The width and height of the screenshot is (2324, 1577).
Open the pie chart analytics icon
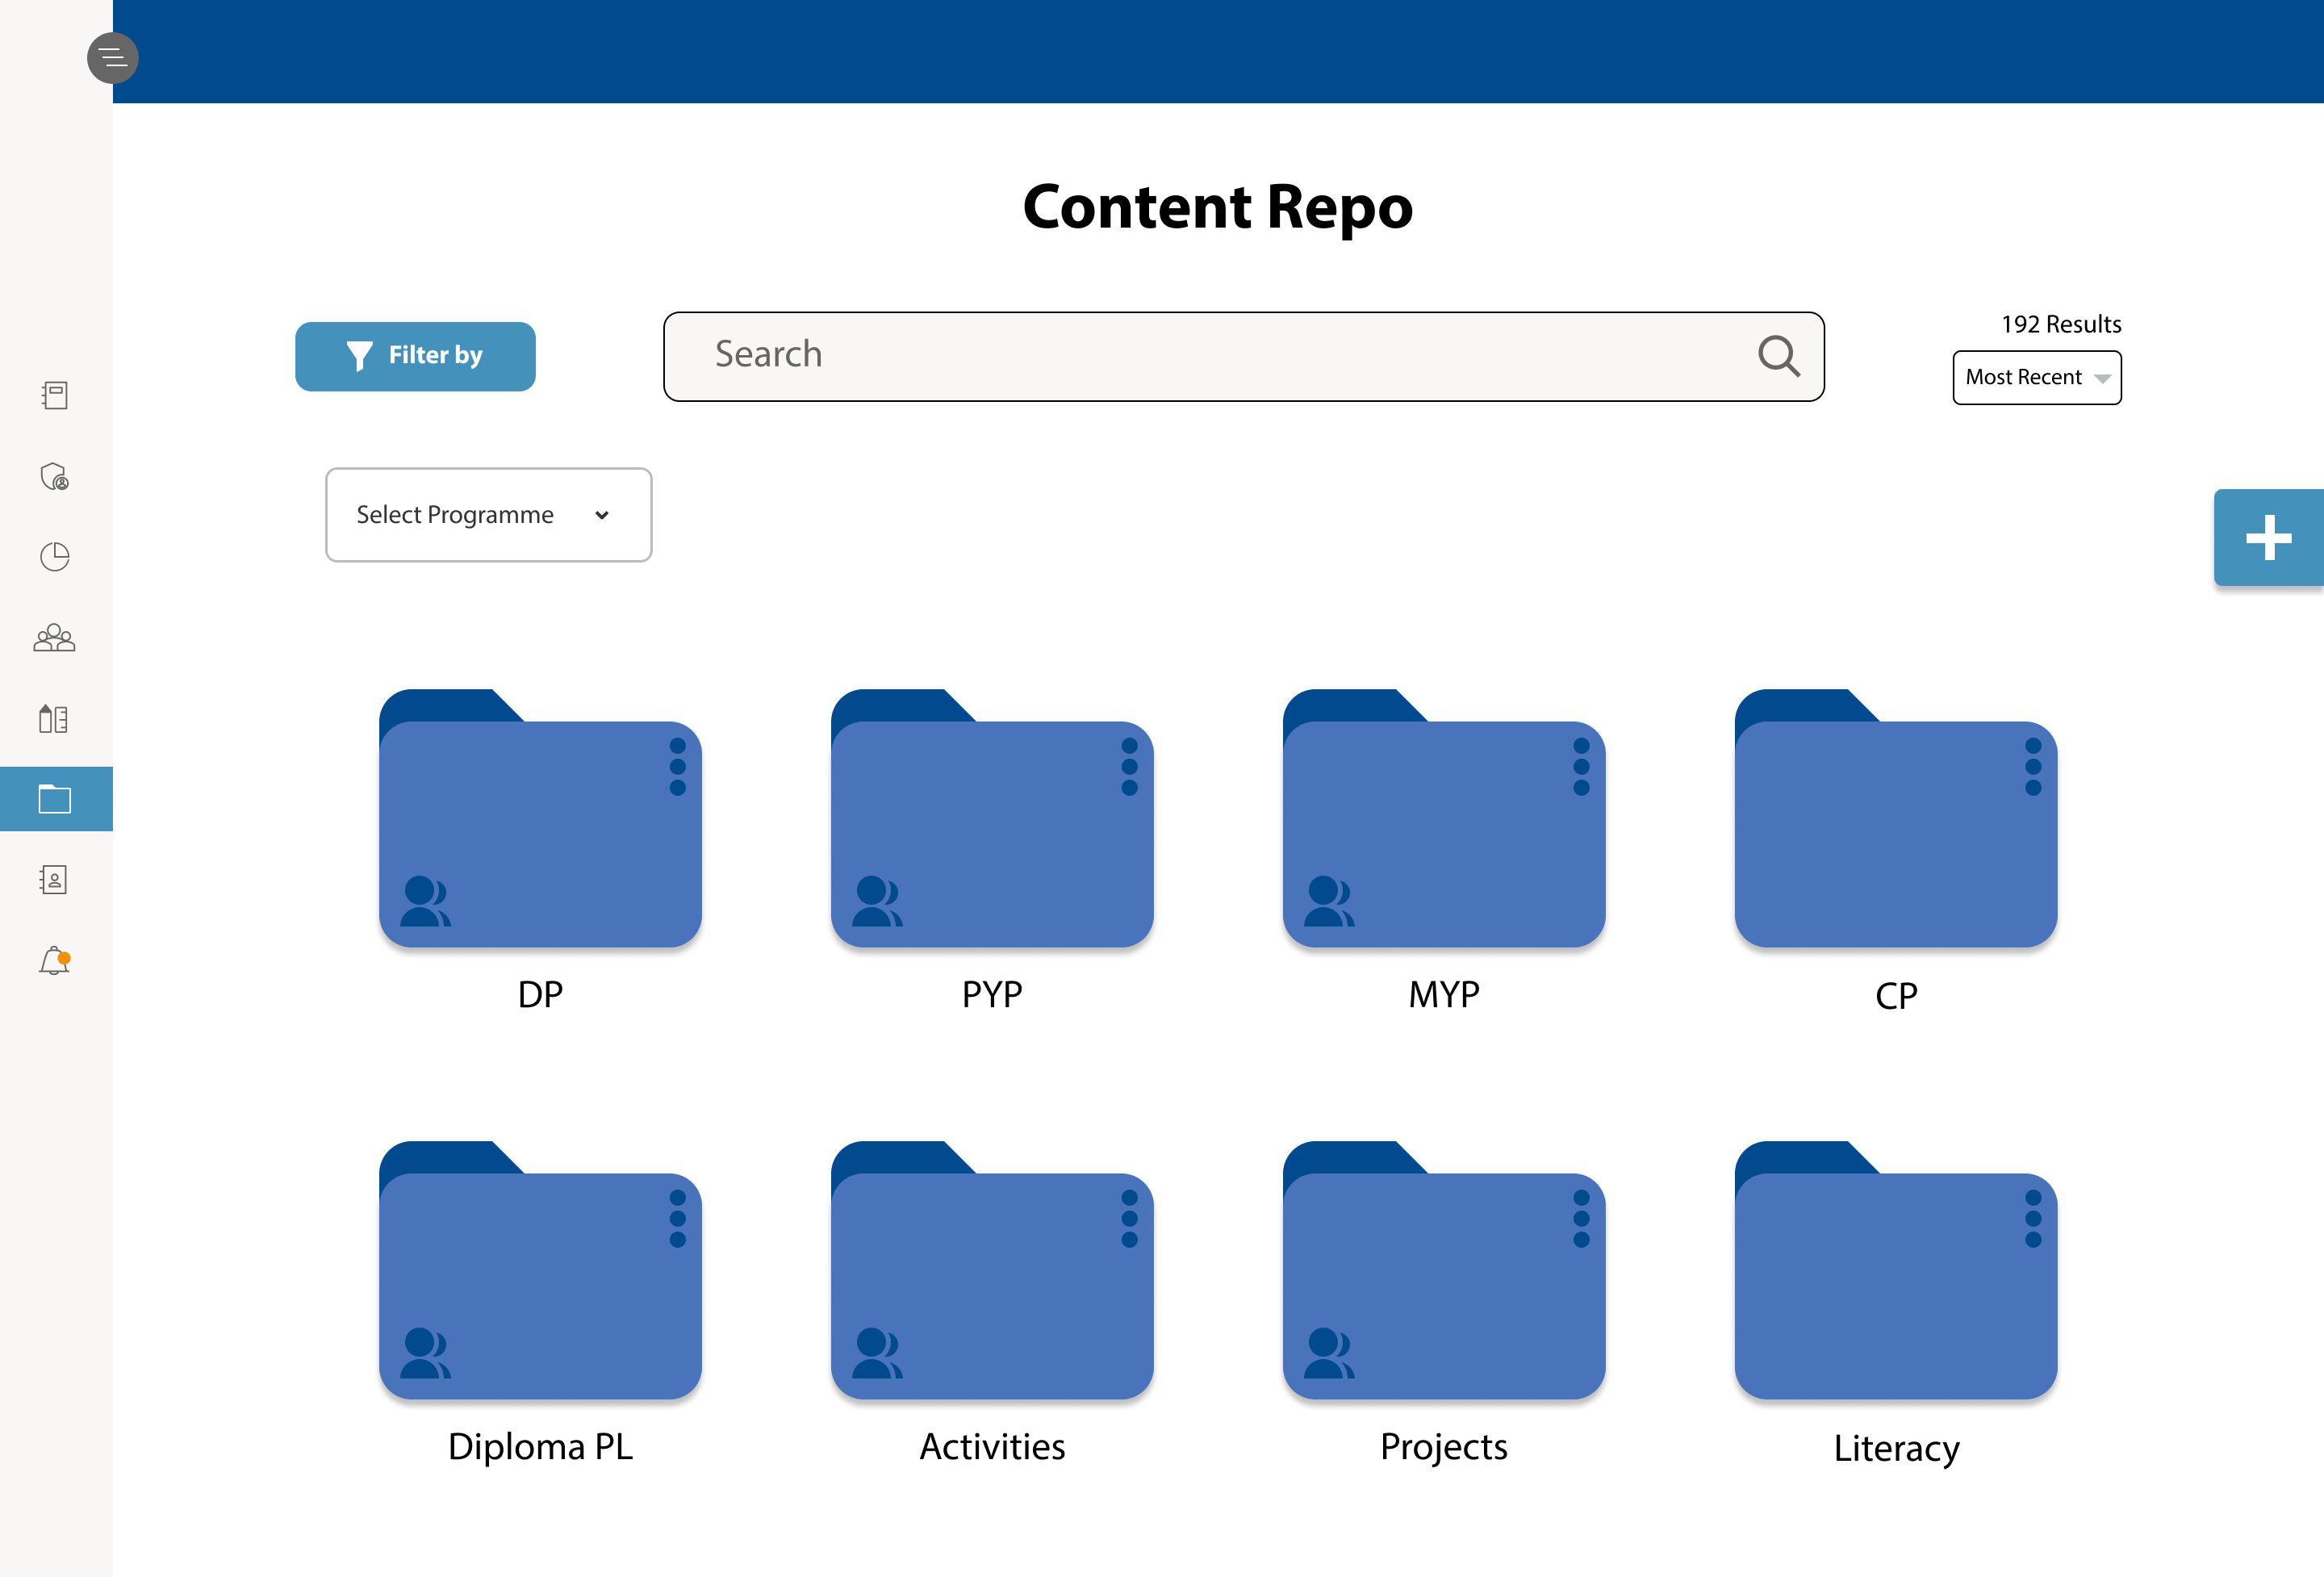[55, 557]
